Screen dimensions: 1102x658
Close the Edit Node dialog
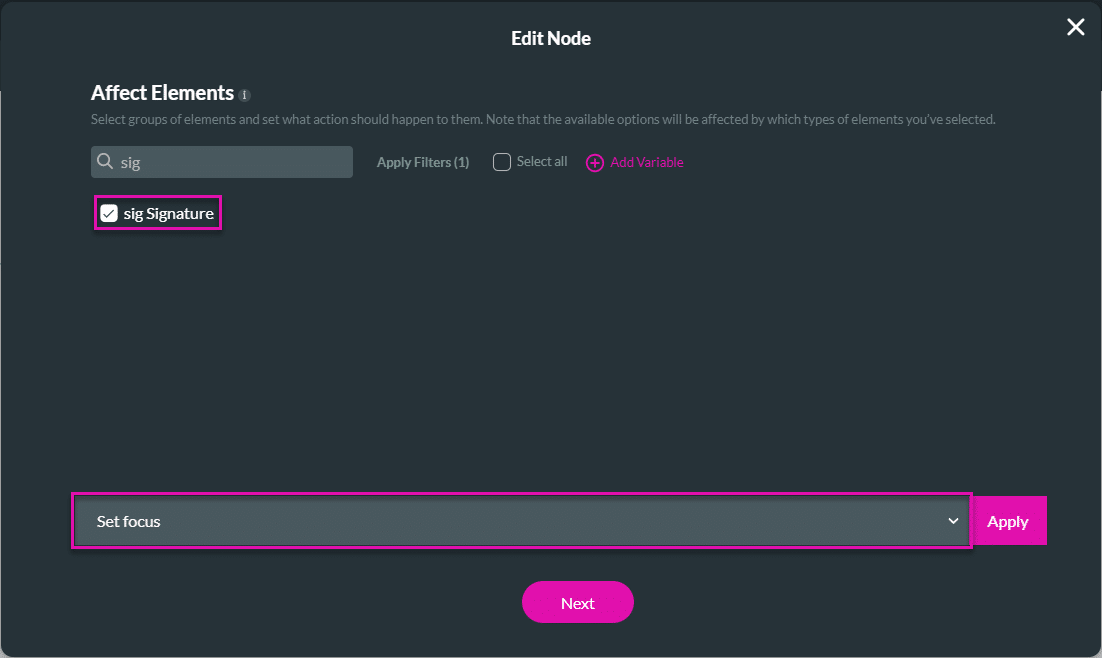(x=1075, y=27)
